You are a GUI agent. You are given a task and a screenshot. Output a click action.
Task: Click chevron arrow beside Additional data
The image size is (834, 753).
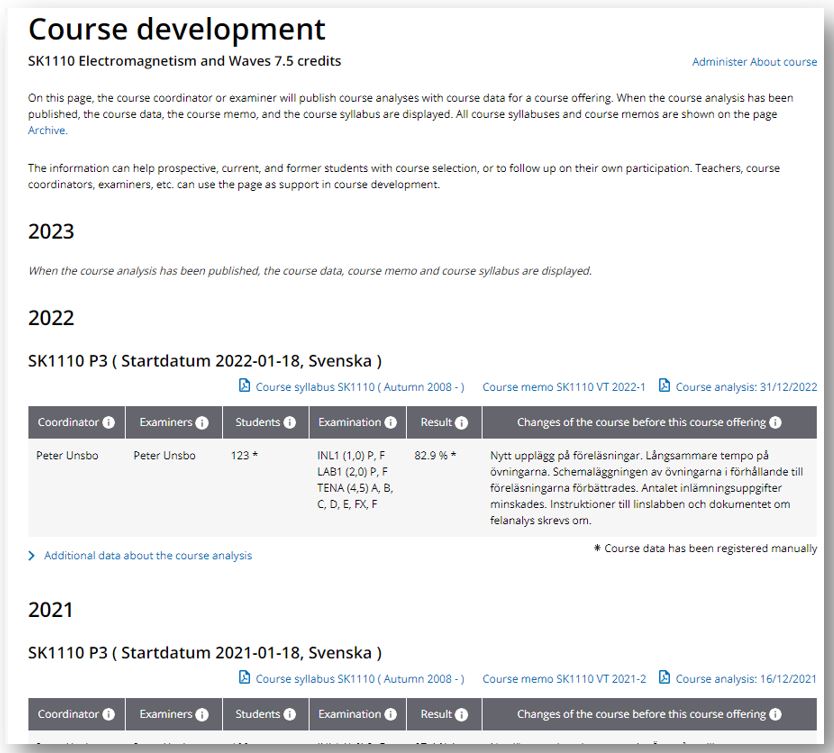point(32,556)
